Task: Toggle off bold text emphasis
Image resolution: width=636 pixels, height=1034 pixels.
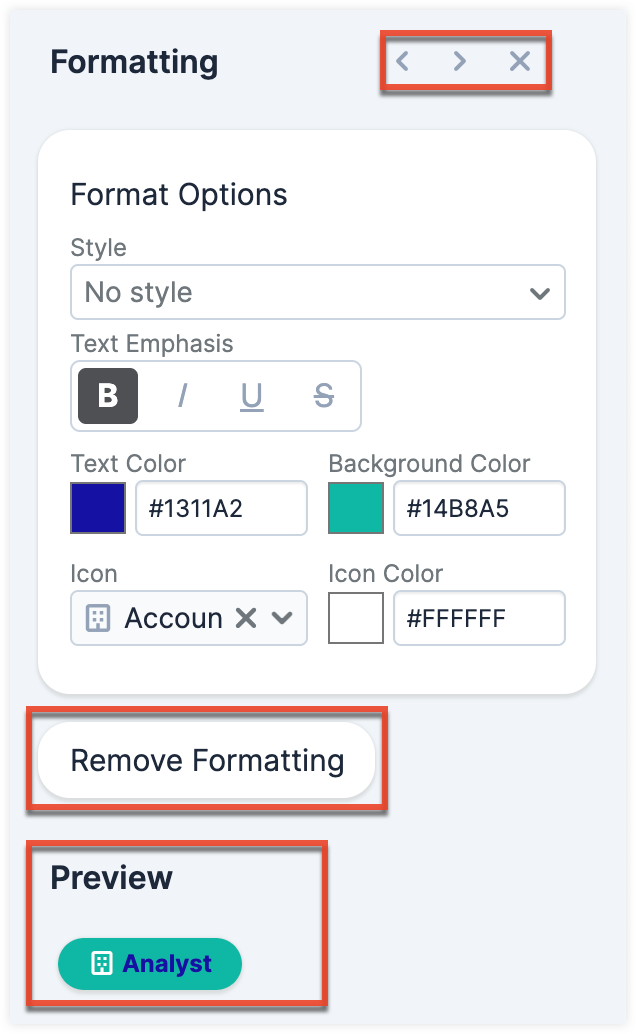Action: click(x=107, y=396)
